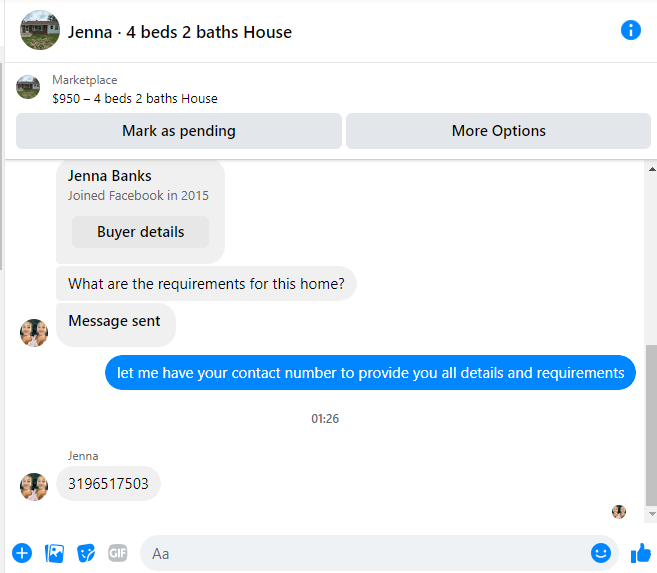Image resolution: width=657 pixels, height=573 pixels.
Task: Open the small Marketplace listing thumbnail
Action: 28,87
